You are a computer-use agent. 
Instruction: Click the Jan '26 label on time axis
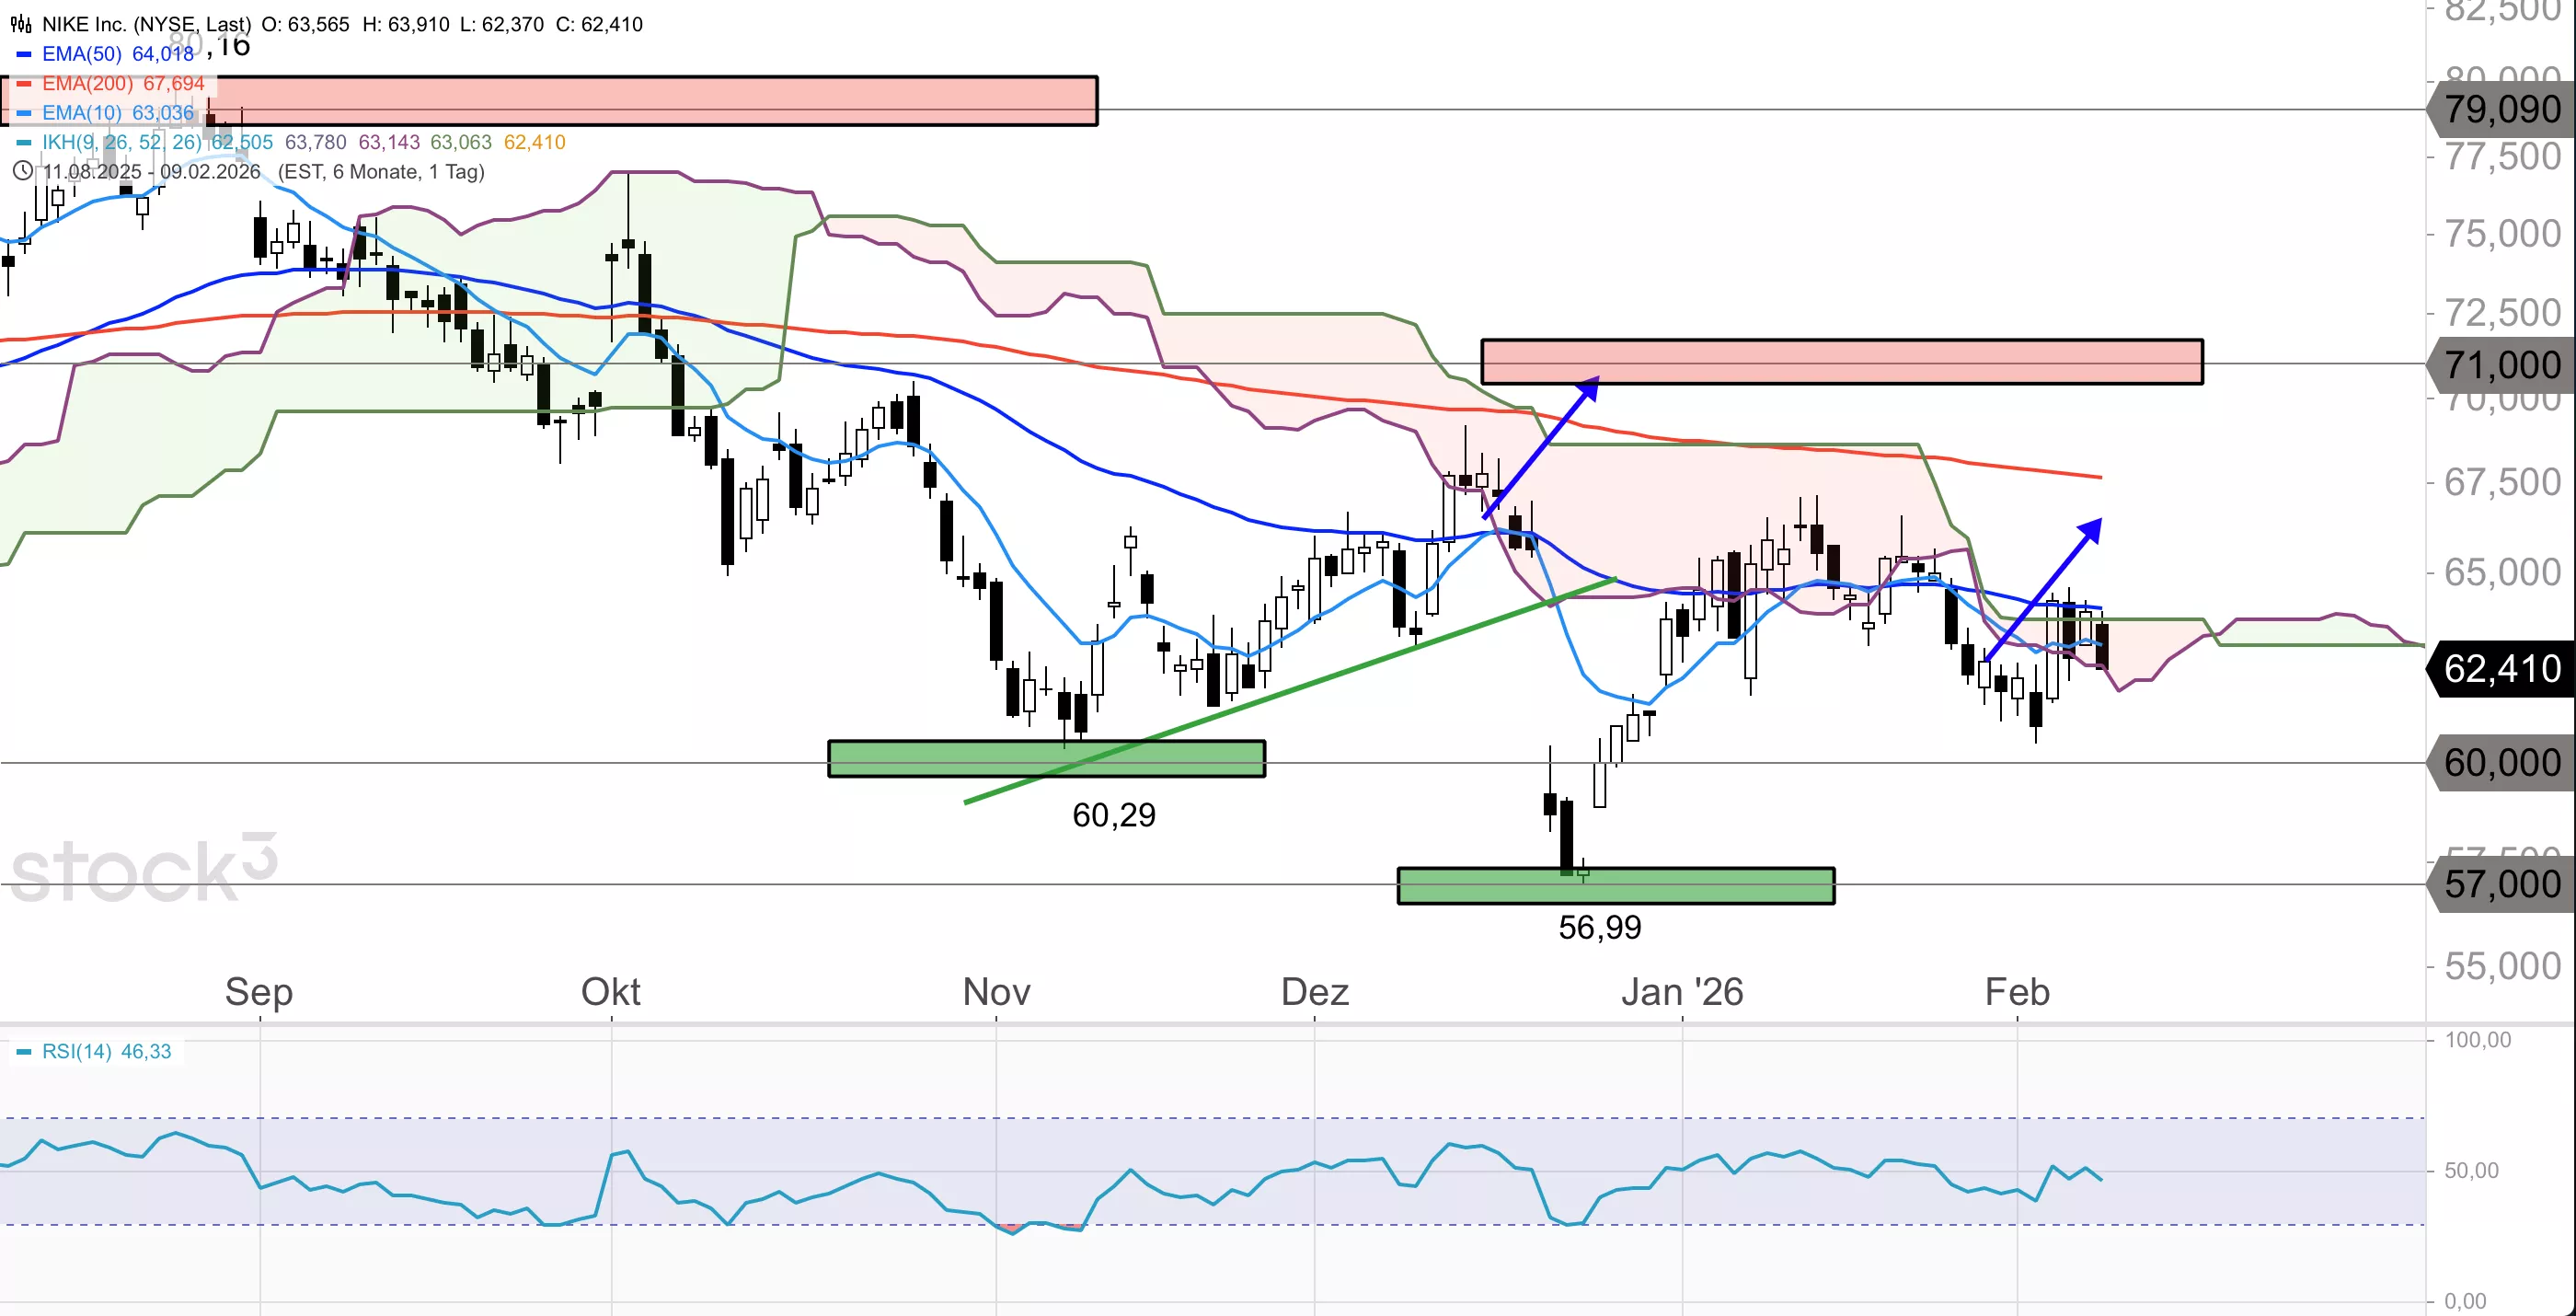click(x=1682, y=992)
